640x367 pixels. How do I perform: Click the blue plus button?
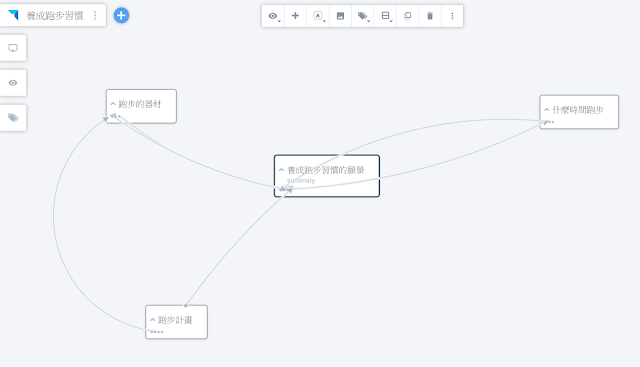[x=121, y=16]
